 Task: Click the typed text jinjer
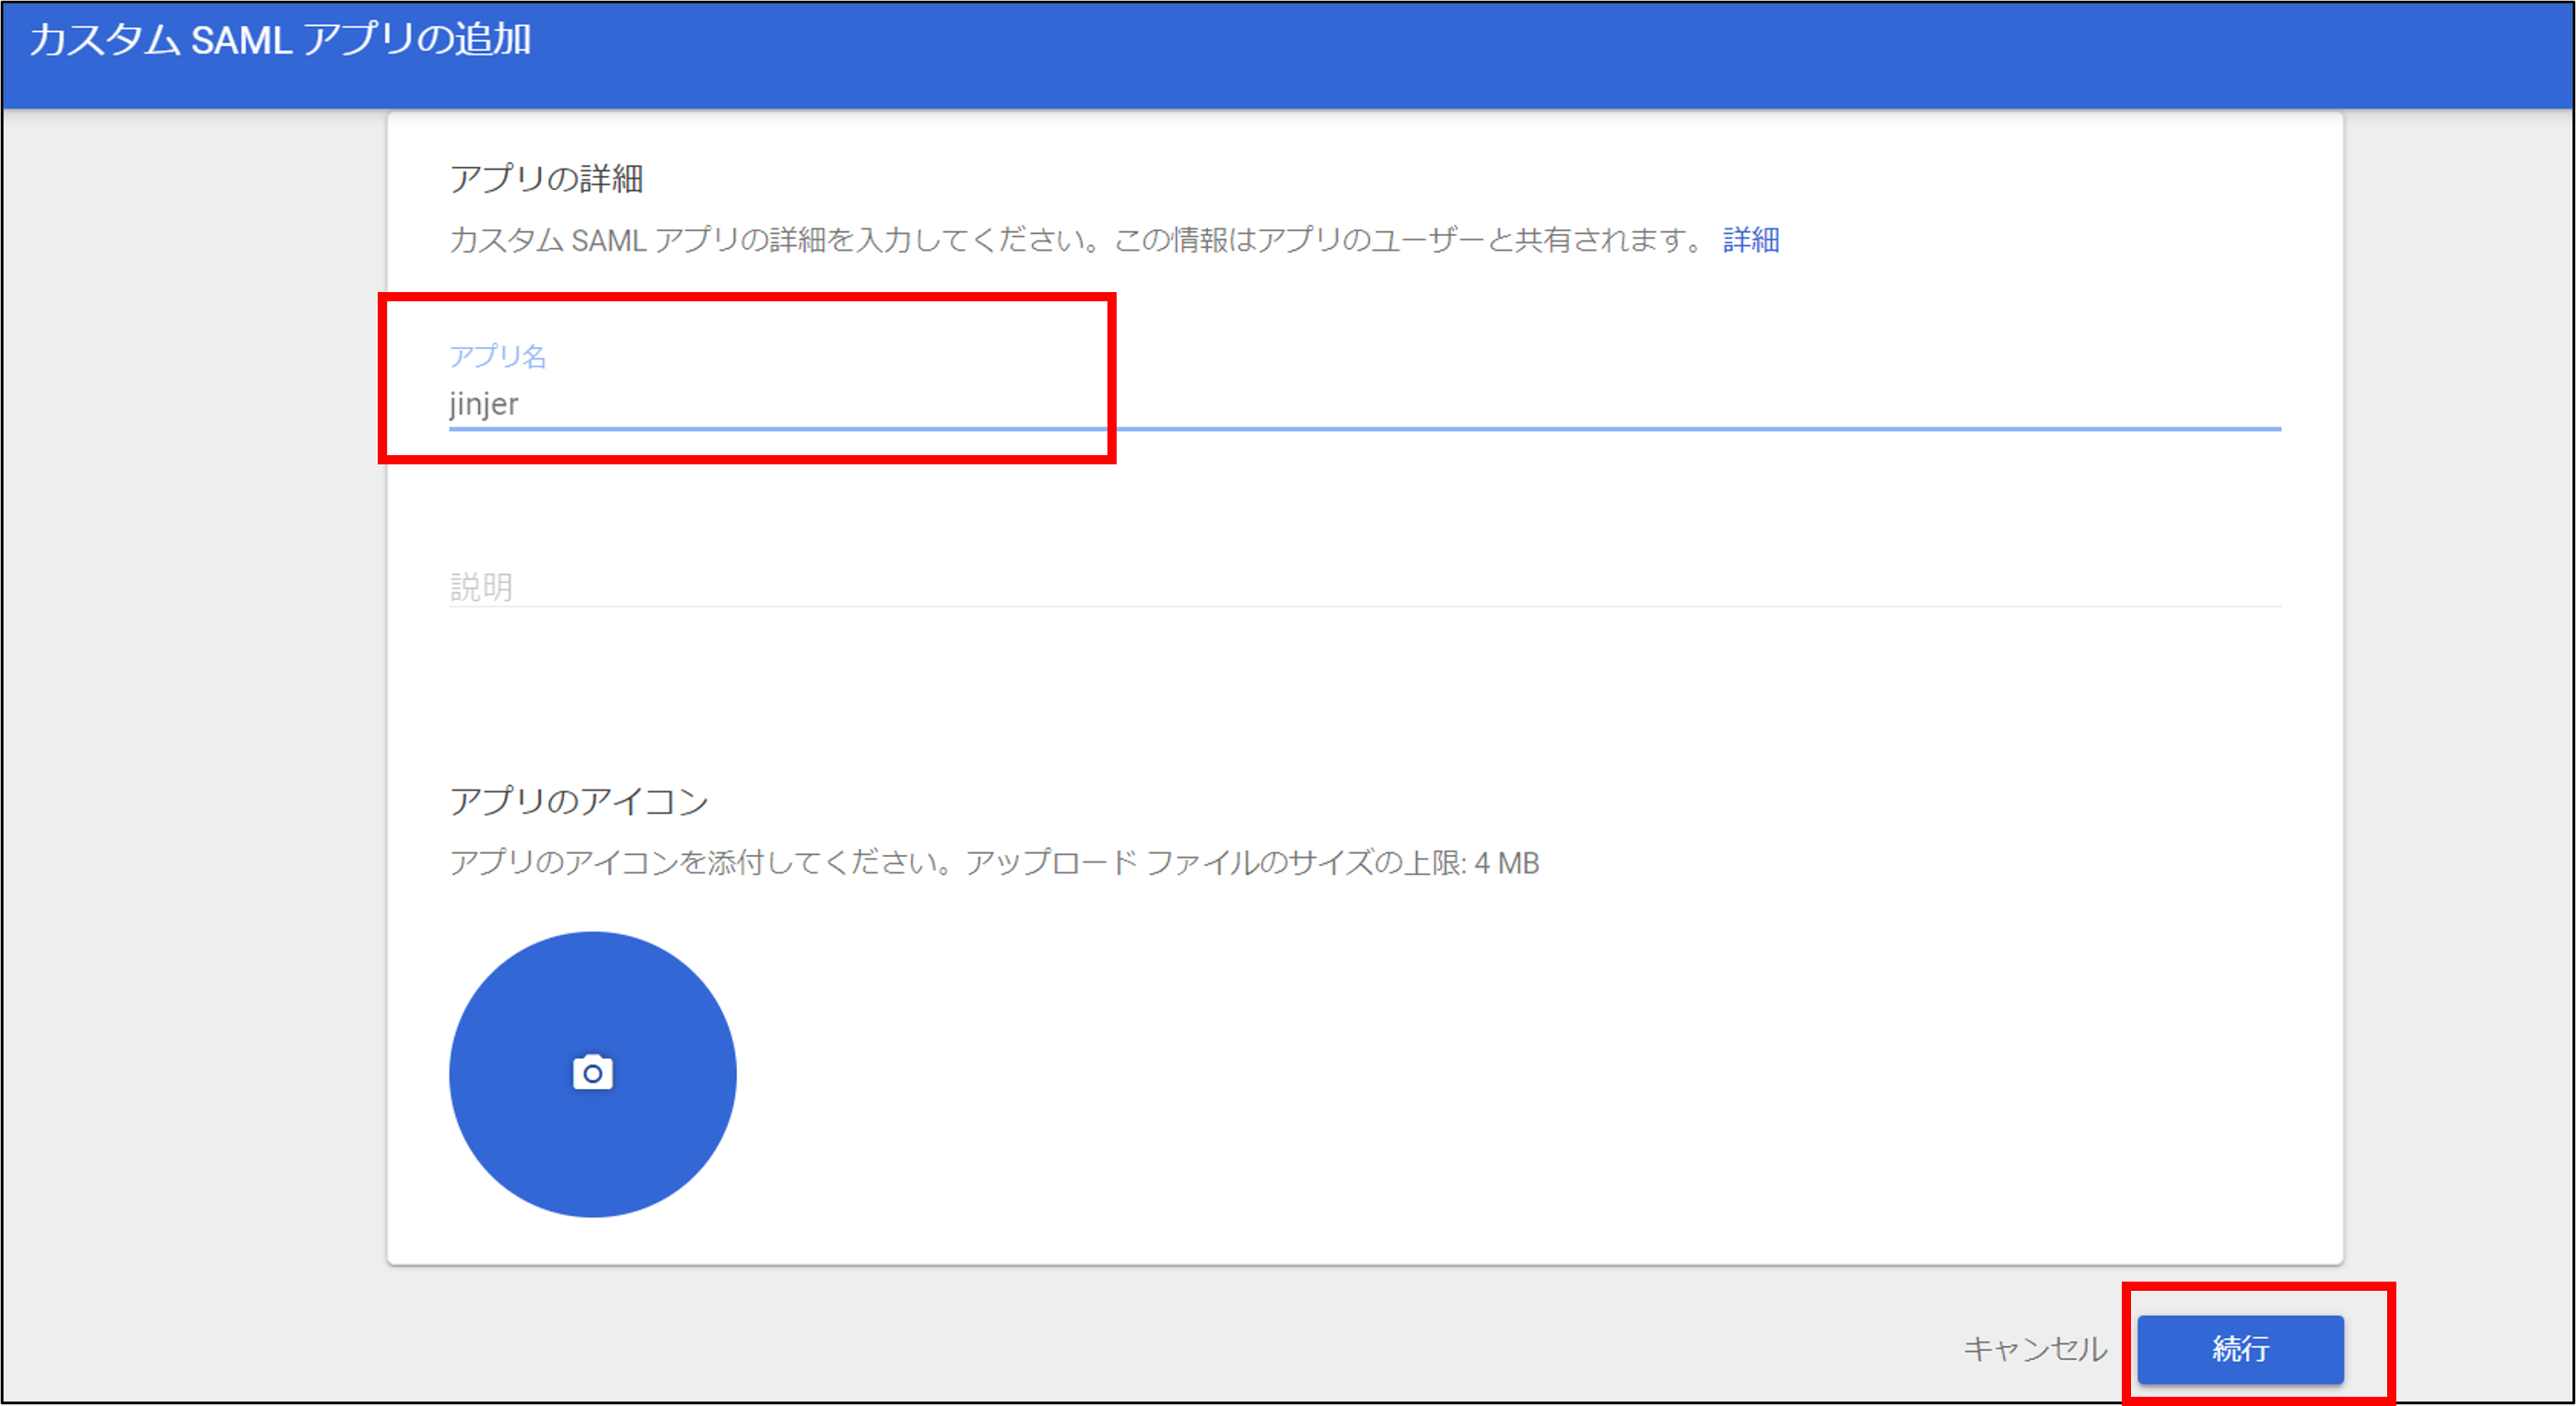click(x=484, y=404)
